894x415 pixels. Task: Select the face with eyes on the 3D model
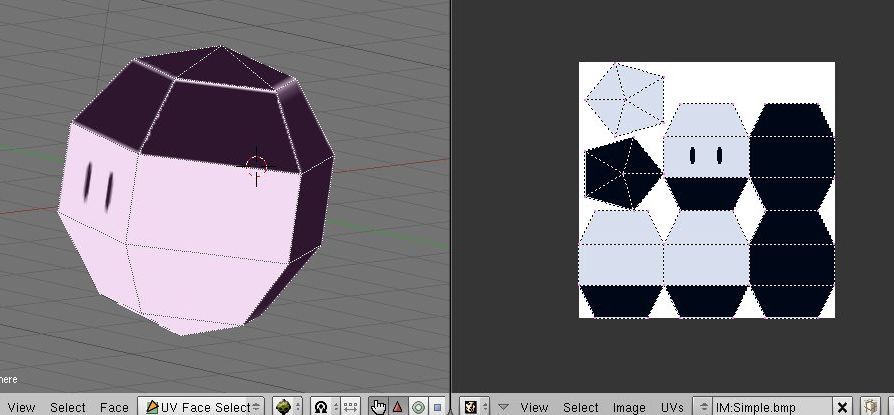click(99, 181)
